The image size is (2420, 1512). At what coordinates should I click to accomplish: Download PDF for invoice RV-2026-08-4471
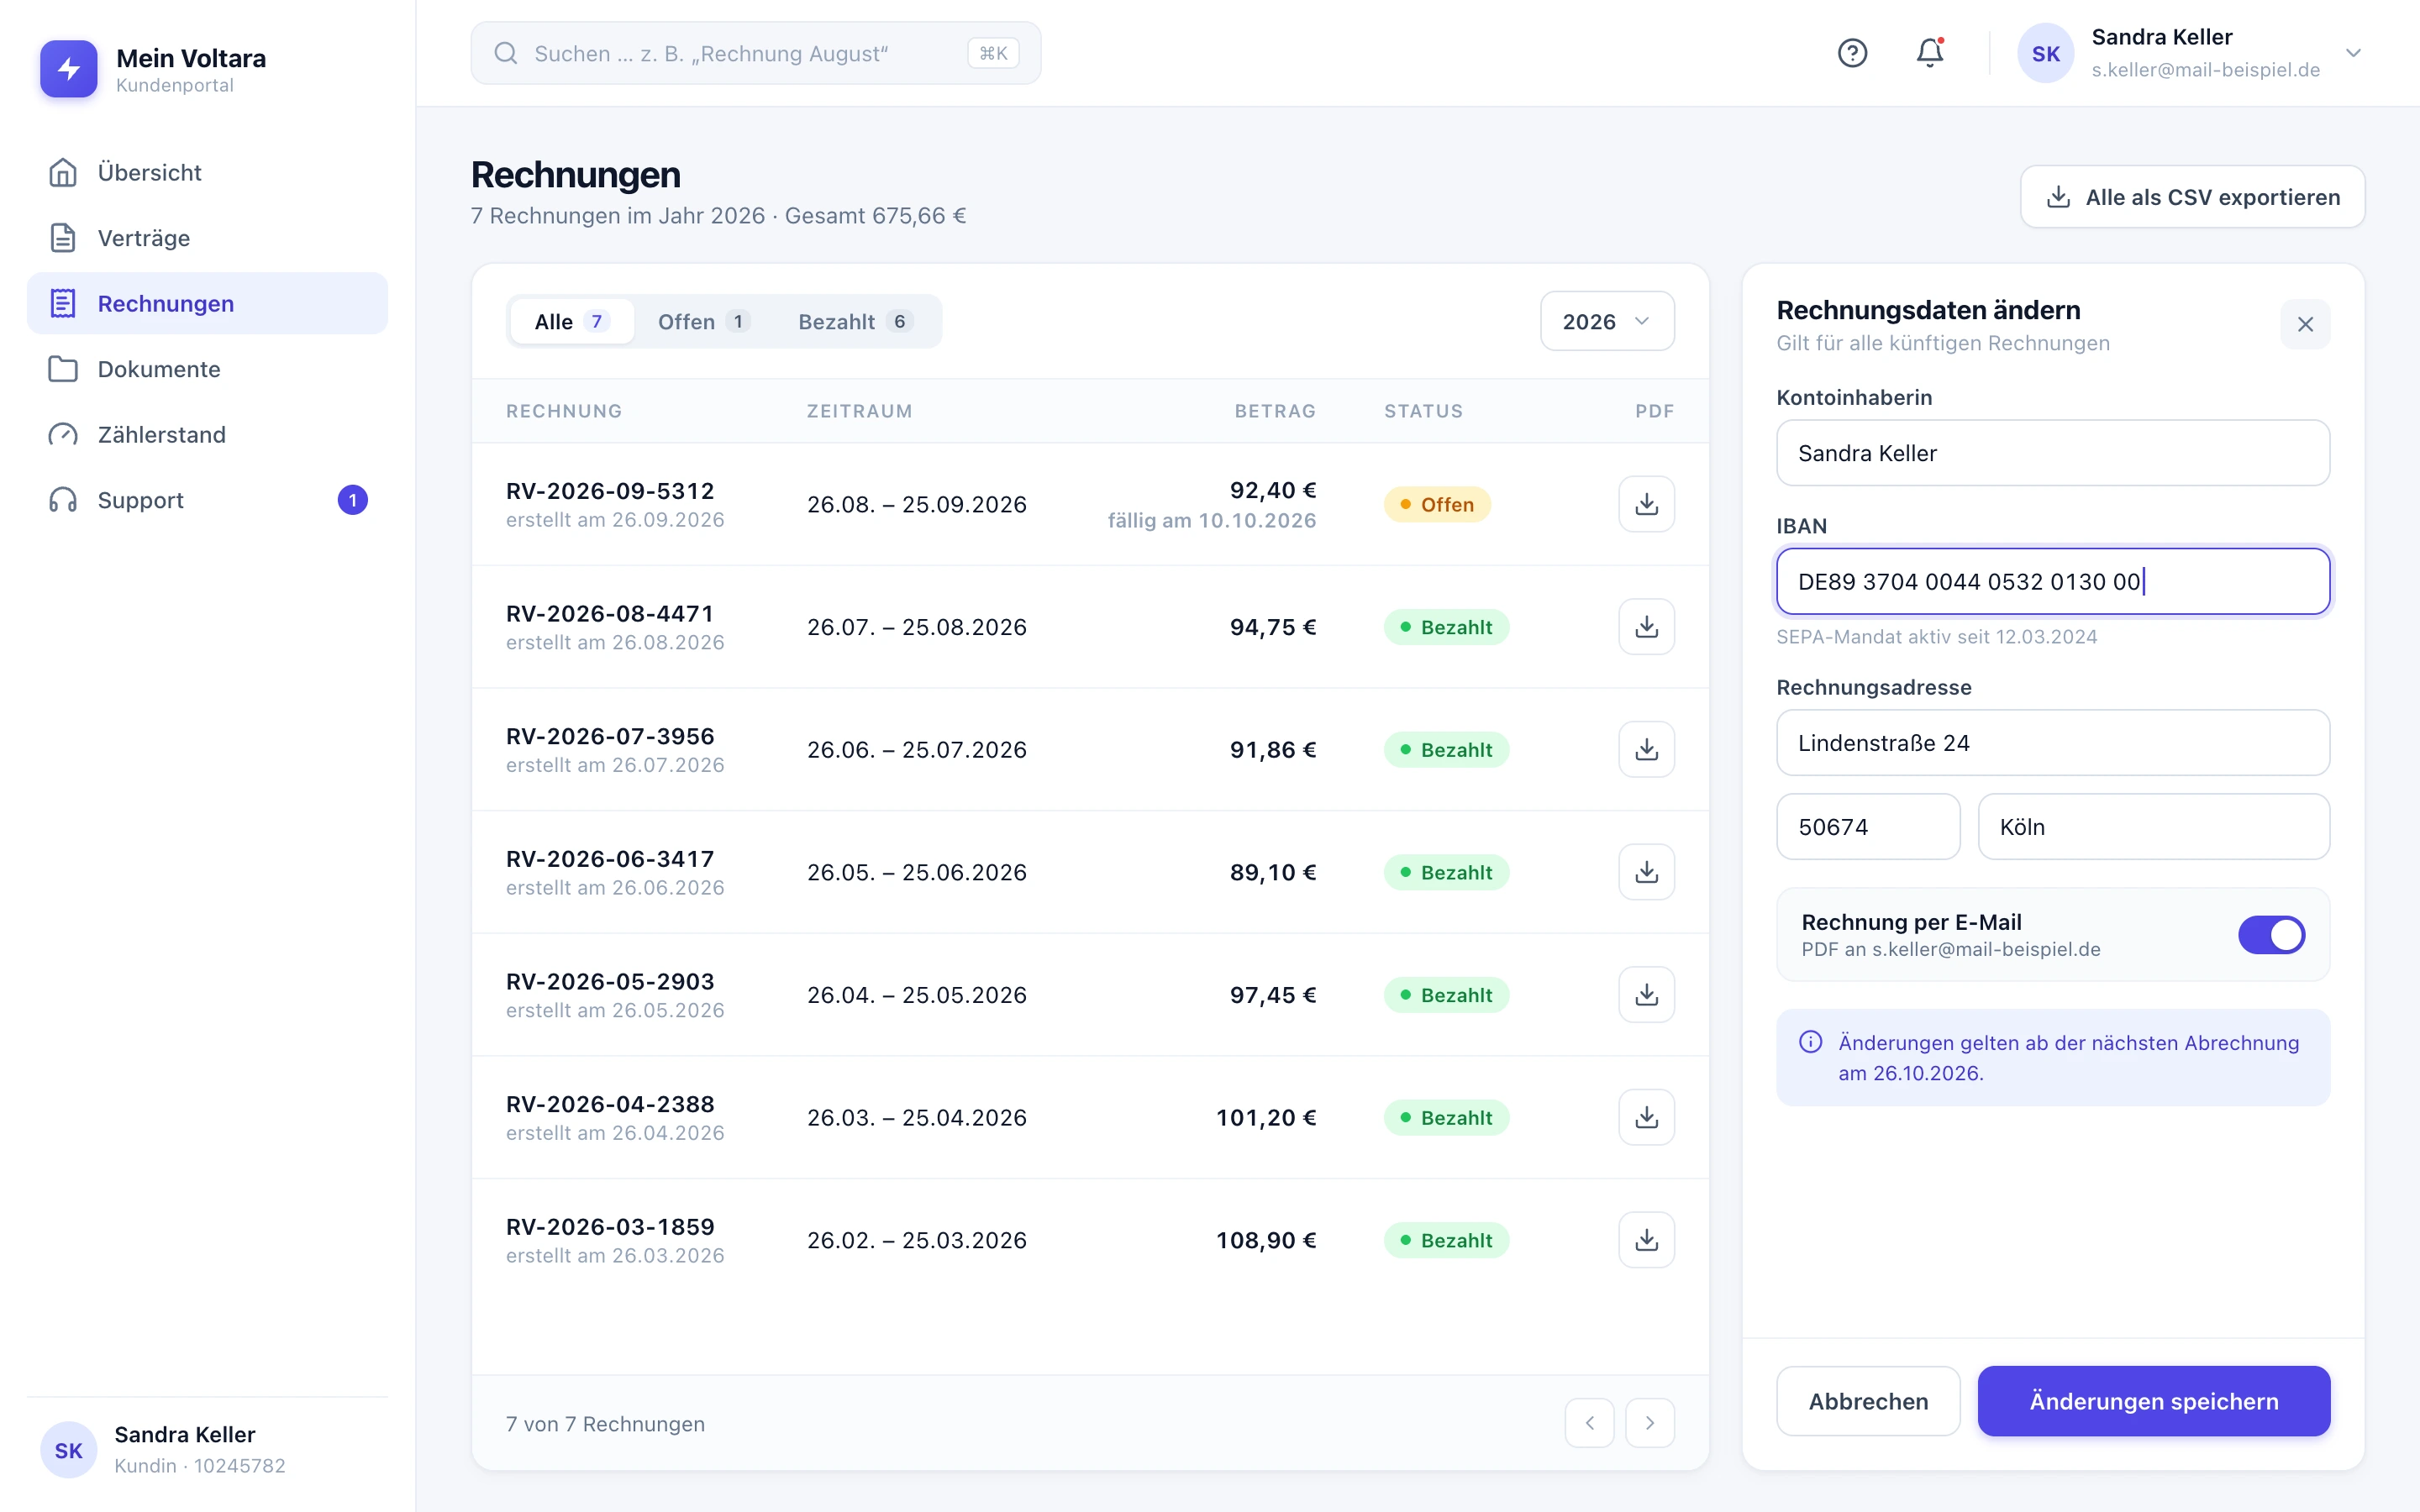tap(1646, 627)
